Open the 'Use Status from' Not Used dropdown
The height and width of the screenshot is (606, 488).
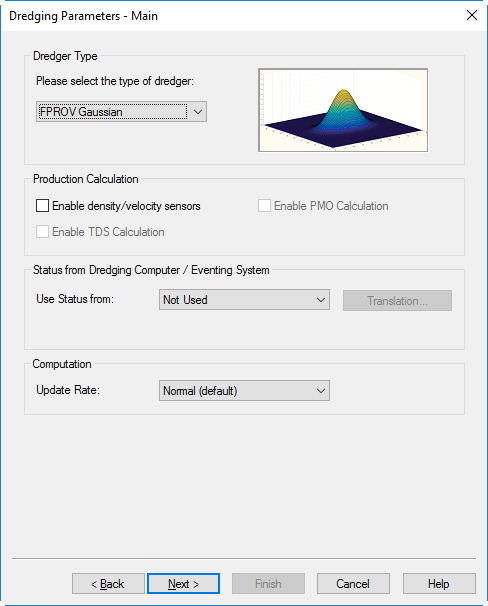click(x=244, y=300)
